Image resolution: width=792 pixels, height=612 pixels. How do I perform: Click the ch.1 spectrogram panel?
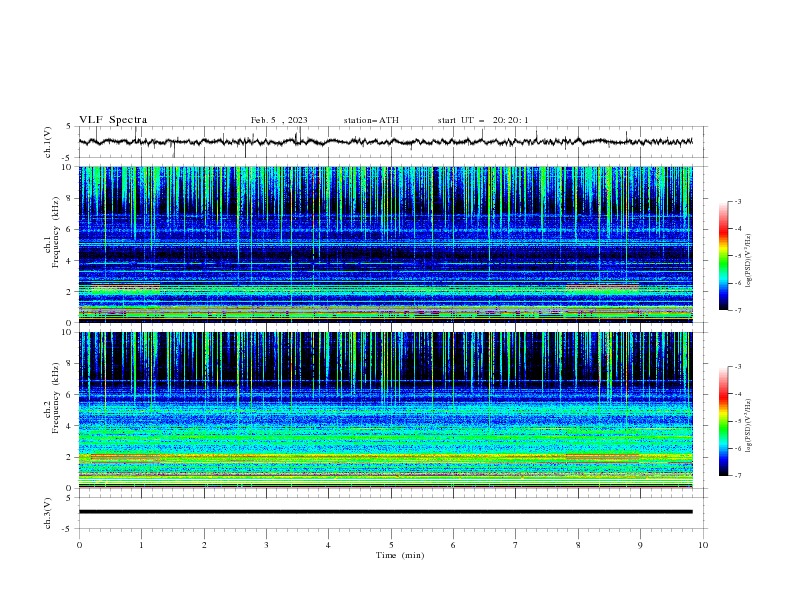386,244
